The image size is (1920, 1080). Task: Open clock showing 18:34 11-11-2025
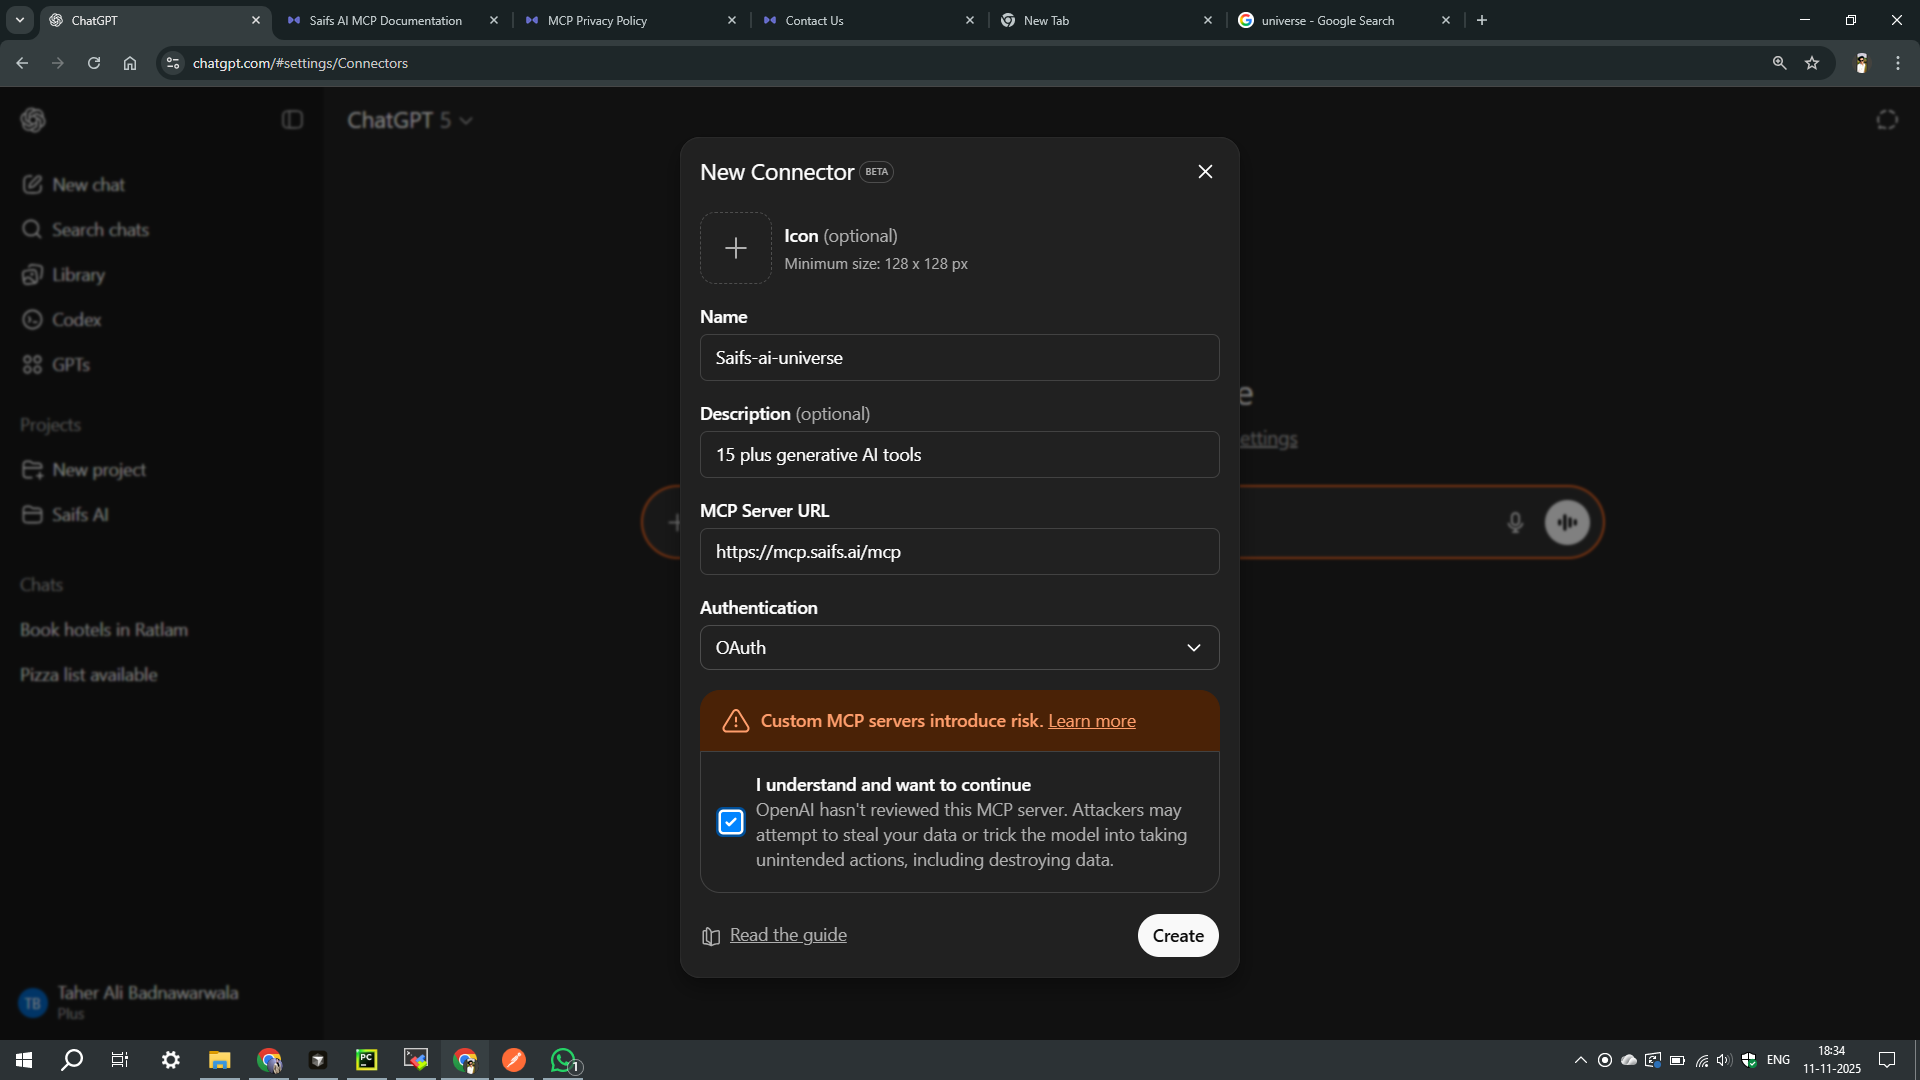point(1832,1060)
